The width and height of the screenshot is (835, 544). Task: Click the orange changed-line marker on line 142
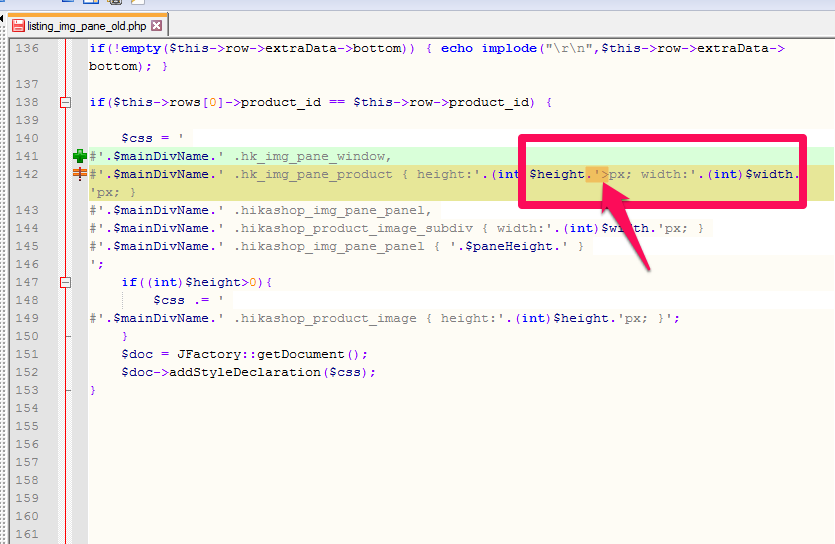[80, 174]
